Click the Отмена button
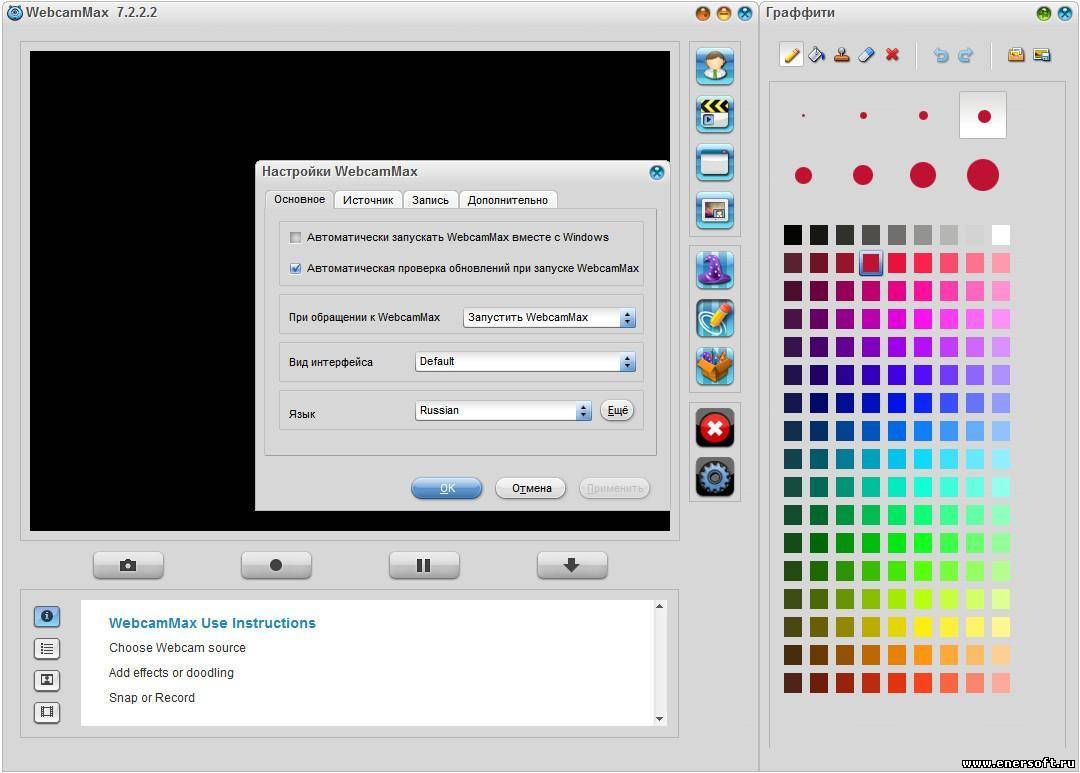1080x773 pixels. click(531, 488)
